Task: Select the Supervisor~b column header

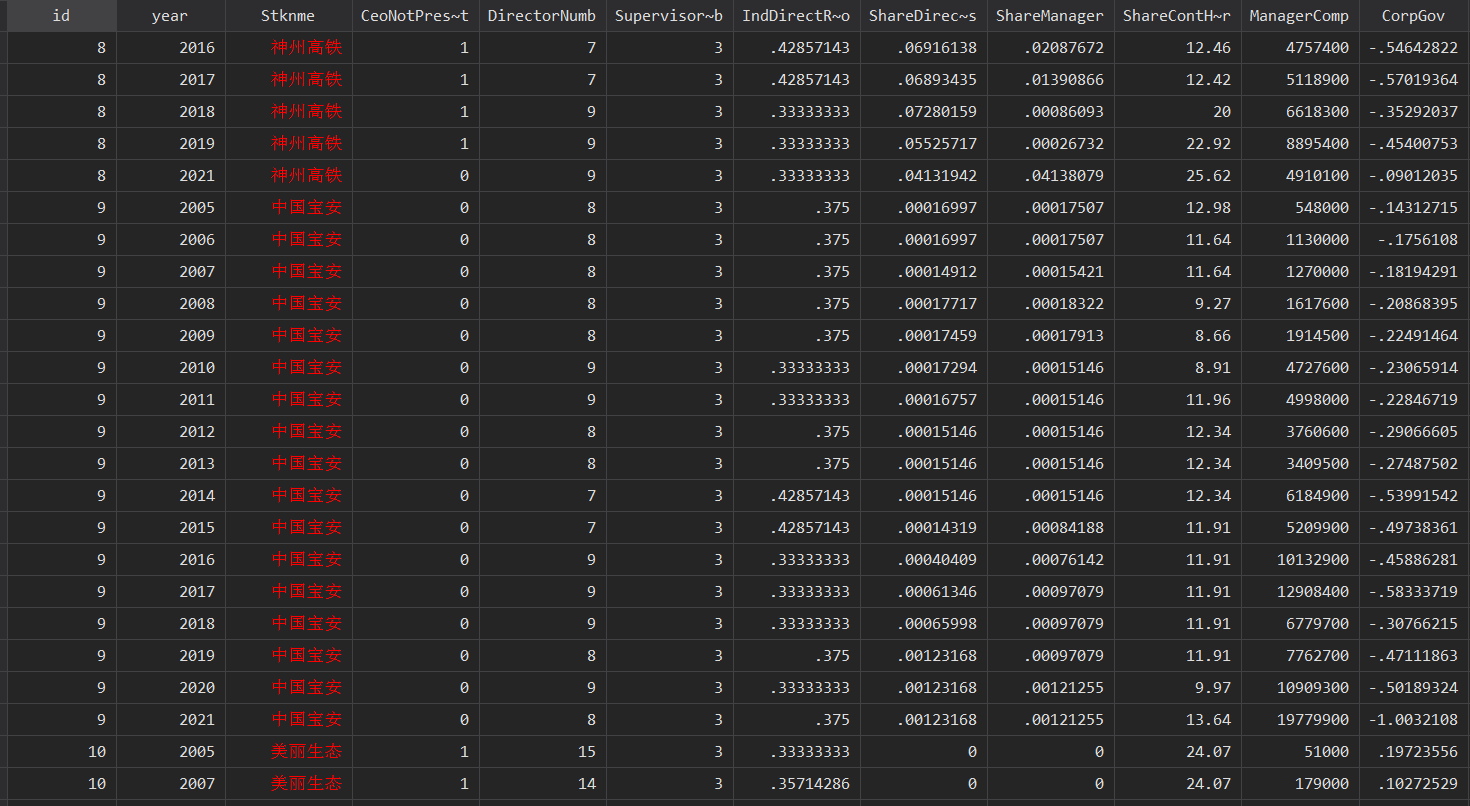Action: pyautogui.click(x=669, y=15)
